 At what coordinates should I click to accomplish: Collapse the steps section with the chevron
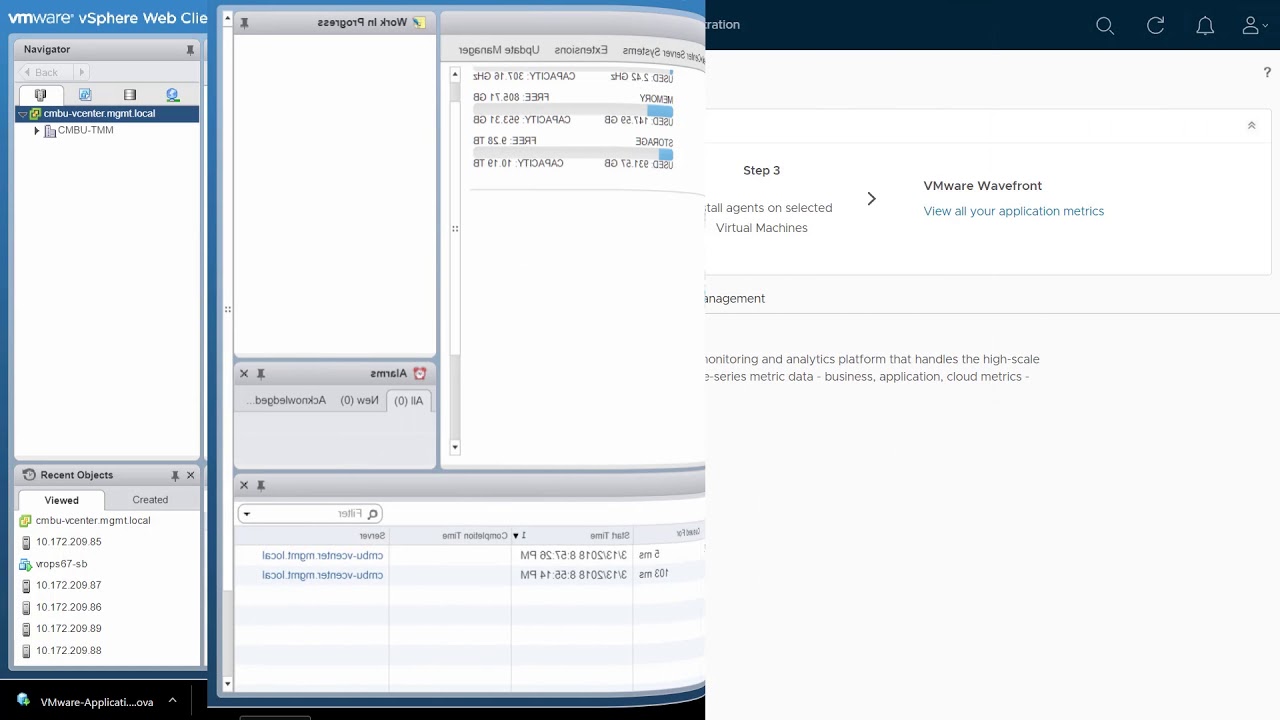click(x=1251, y=126)
